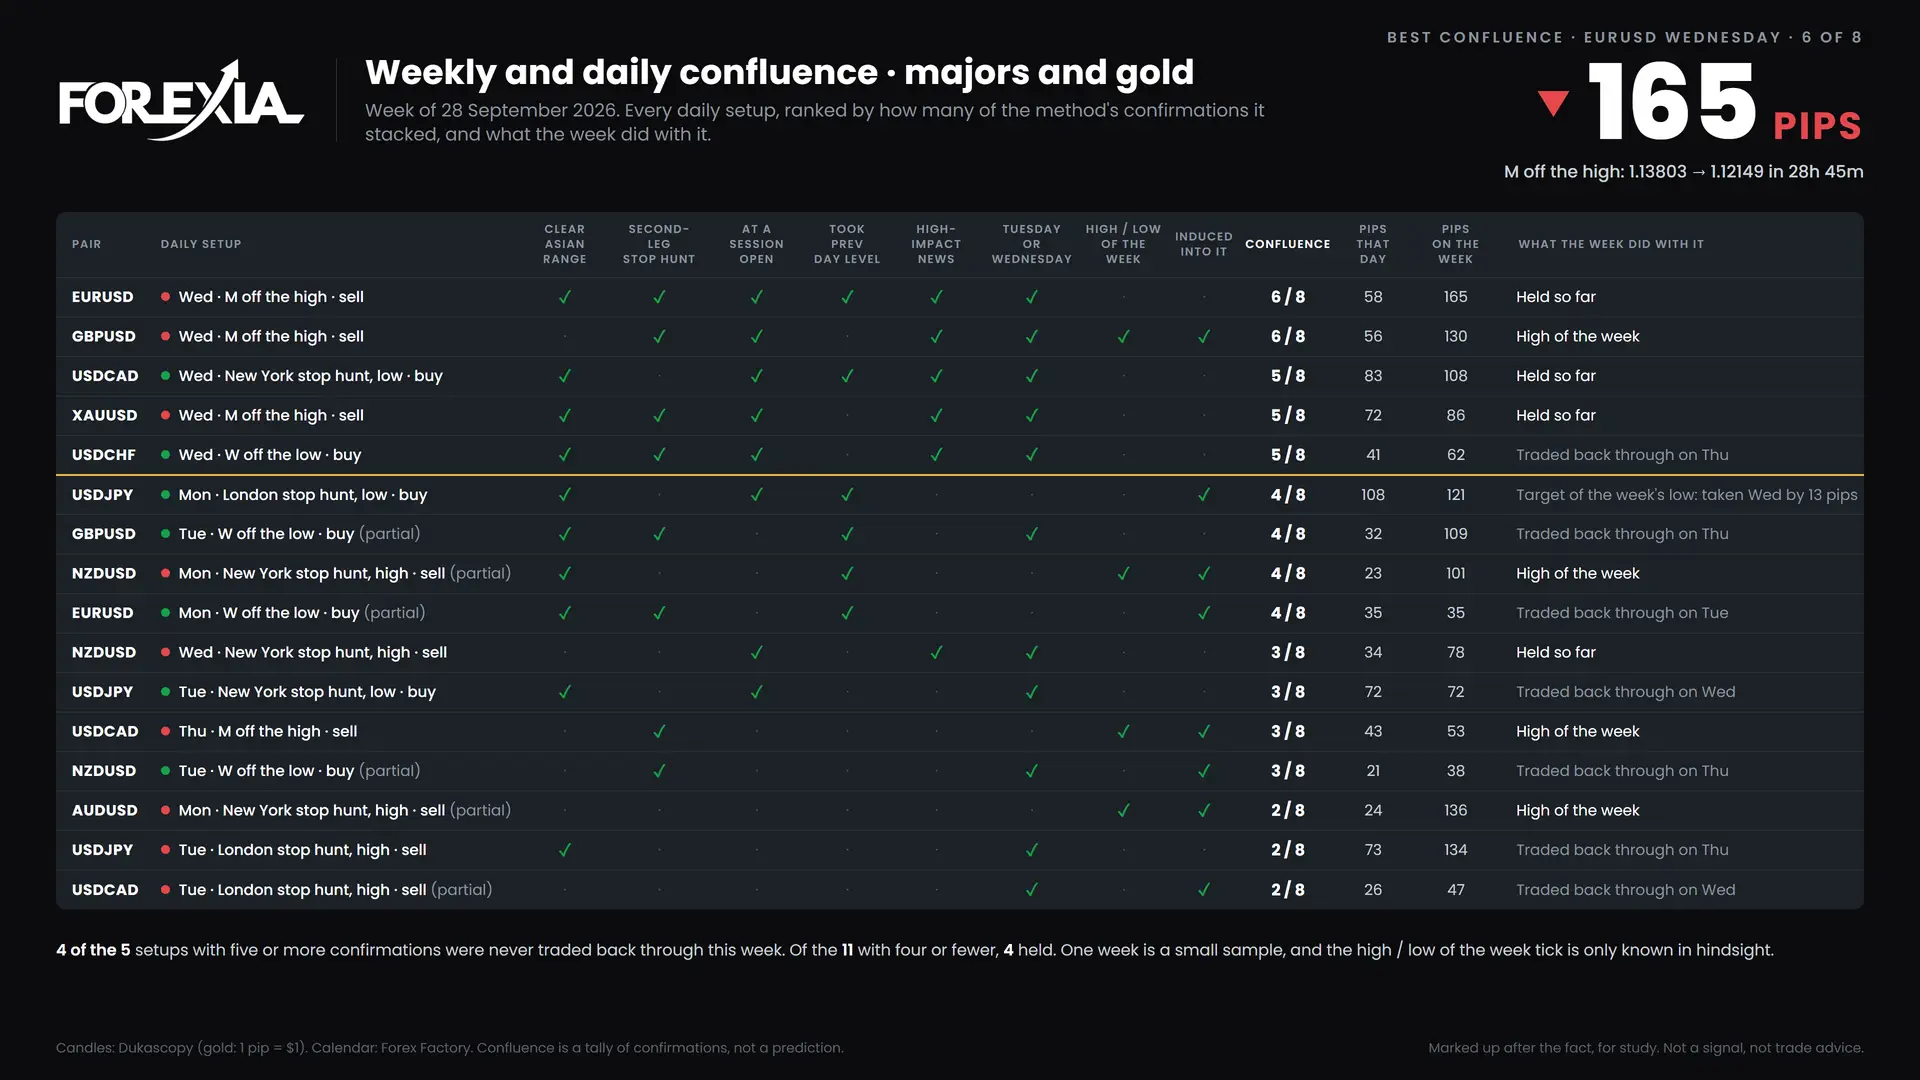Click 'Wed · W off the low · buy' setup
1920x1080 pixels.
coord(270,455)
